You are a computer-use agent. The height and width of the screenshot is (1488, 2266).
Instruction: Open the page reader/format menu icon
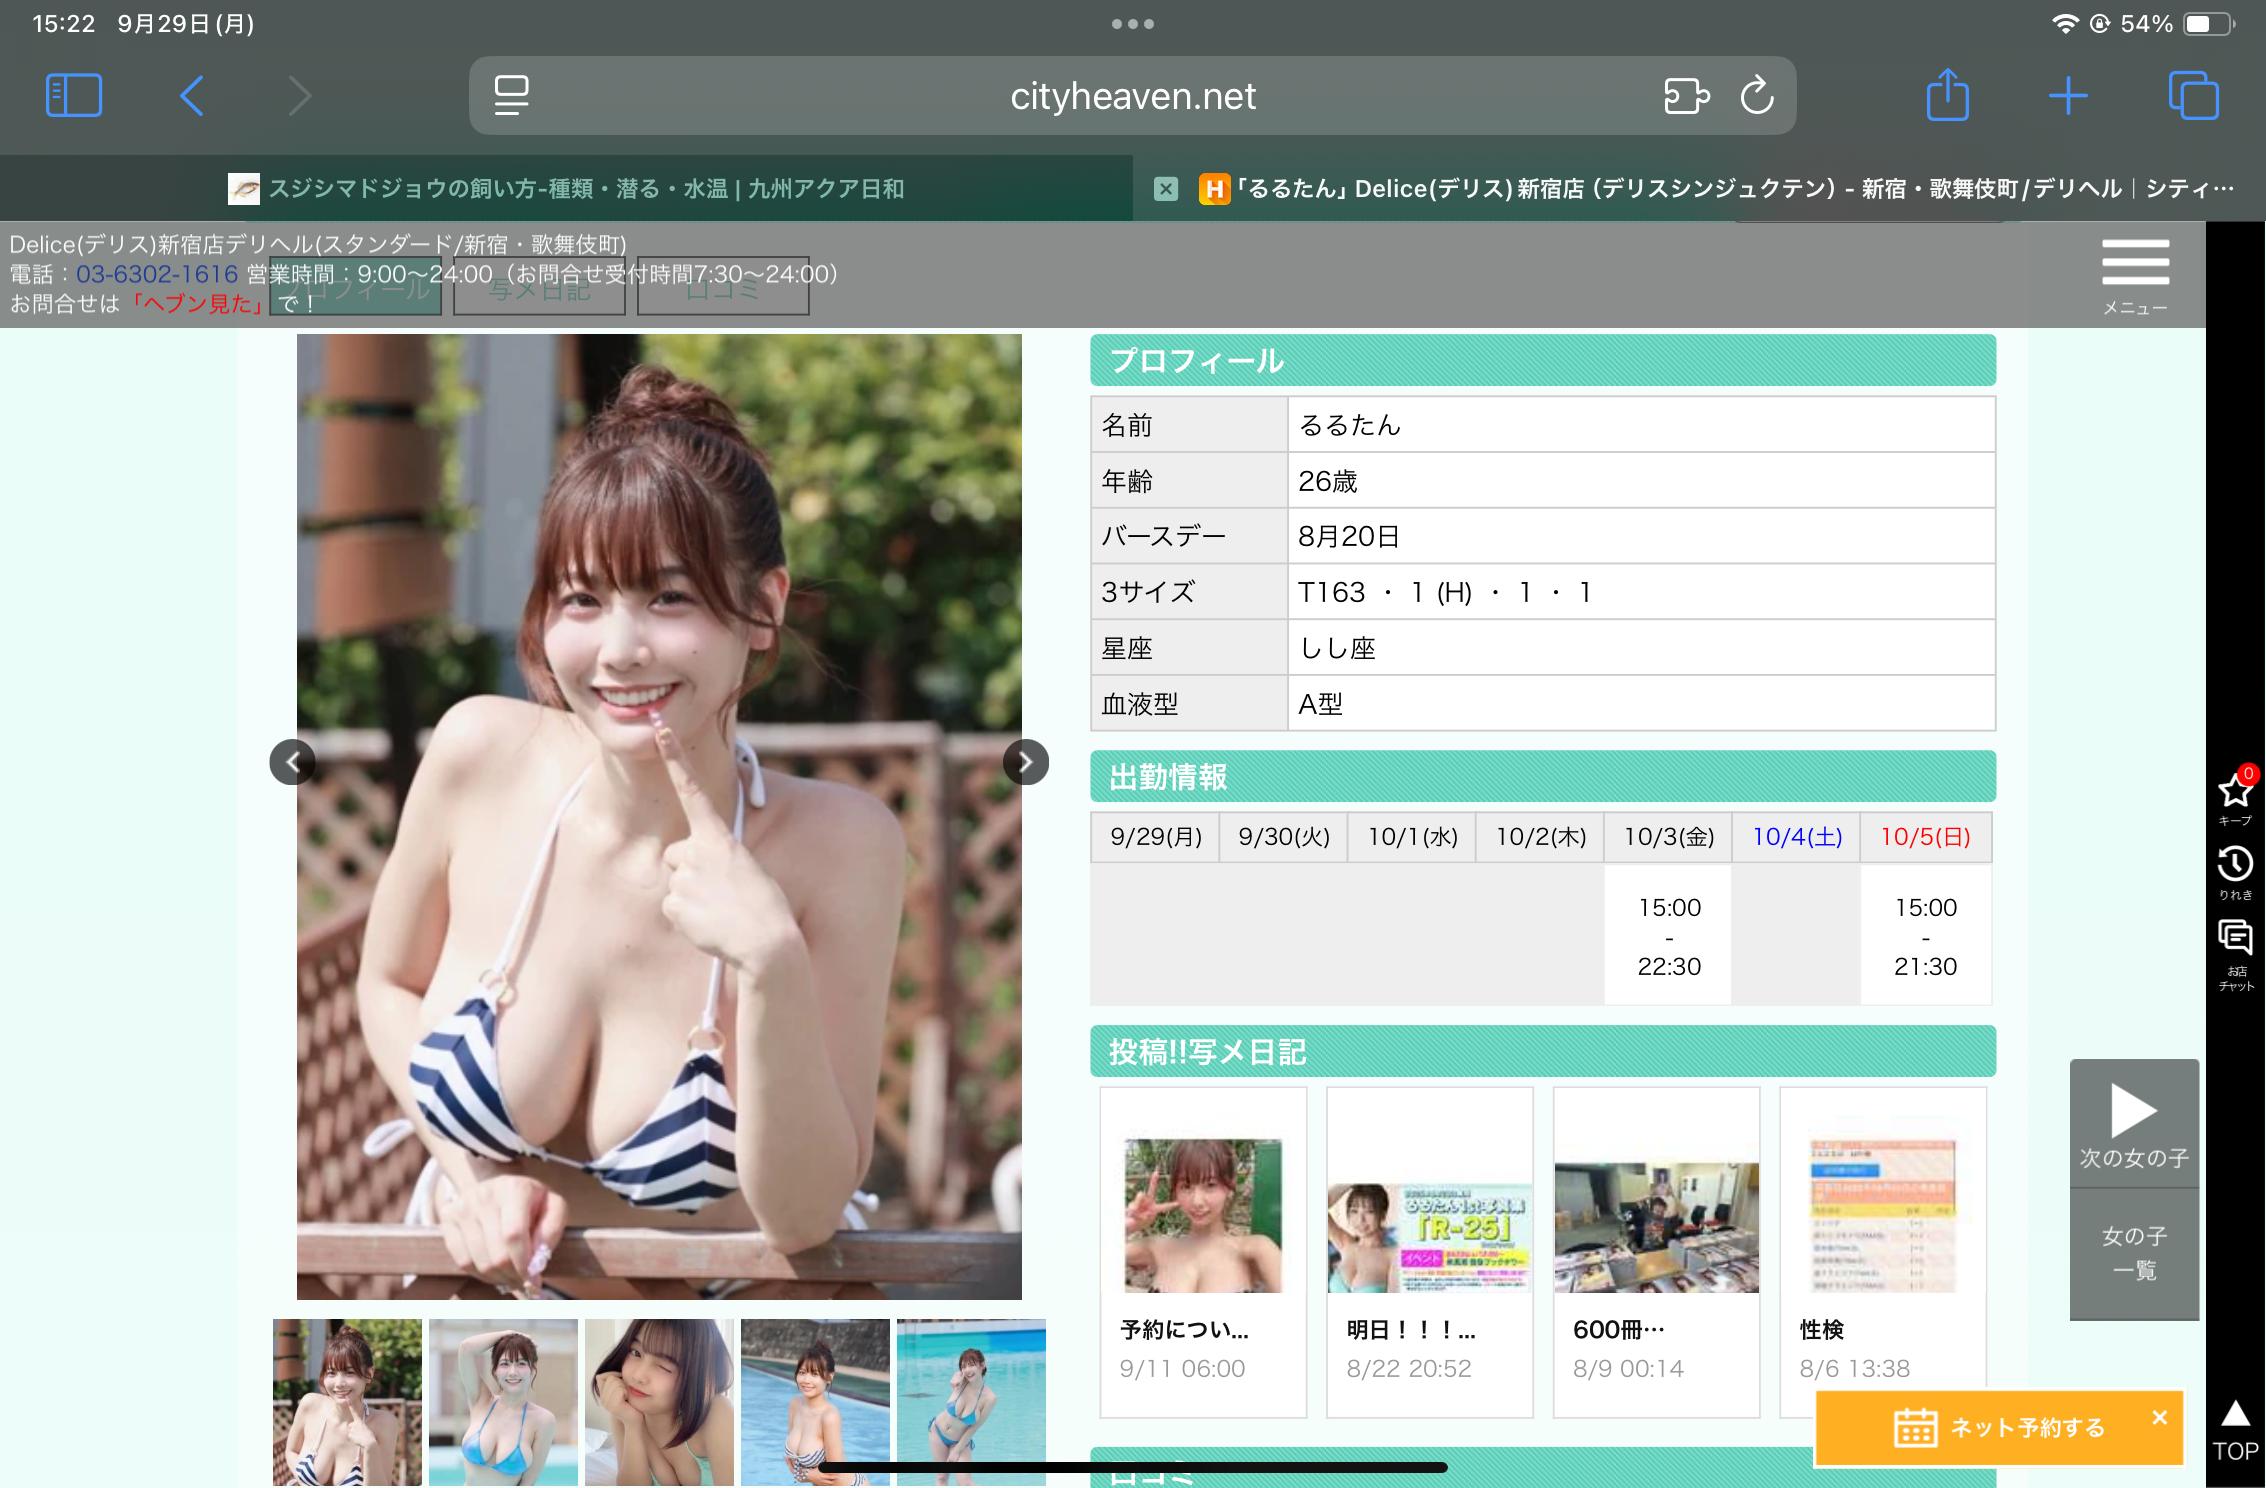pos(511,96)
